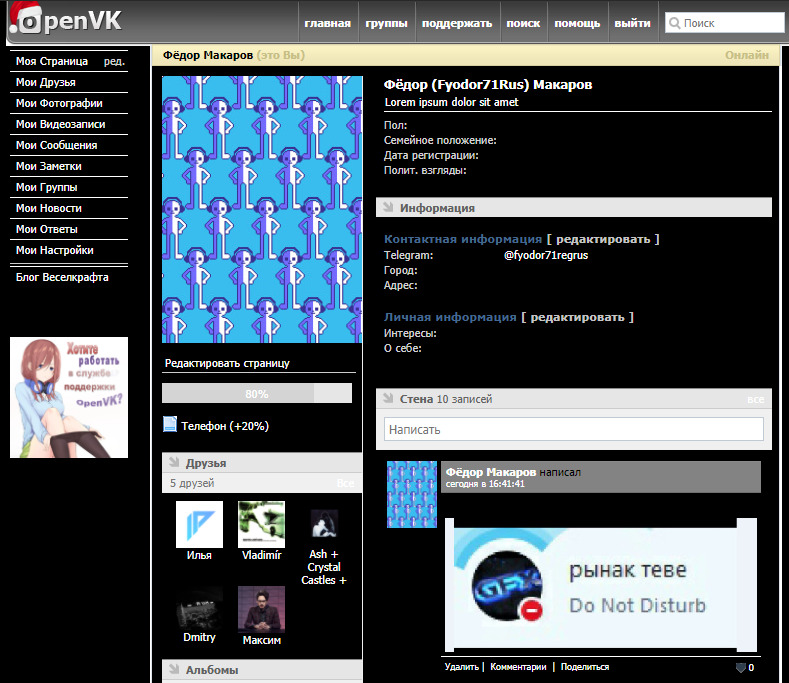Image resolution: width=789 pixels, height=683 pixels.
Task: Open группы in the top navigation
Action: point(386,23)
